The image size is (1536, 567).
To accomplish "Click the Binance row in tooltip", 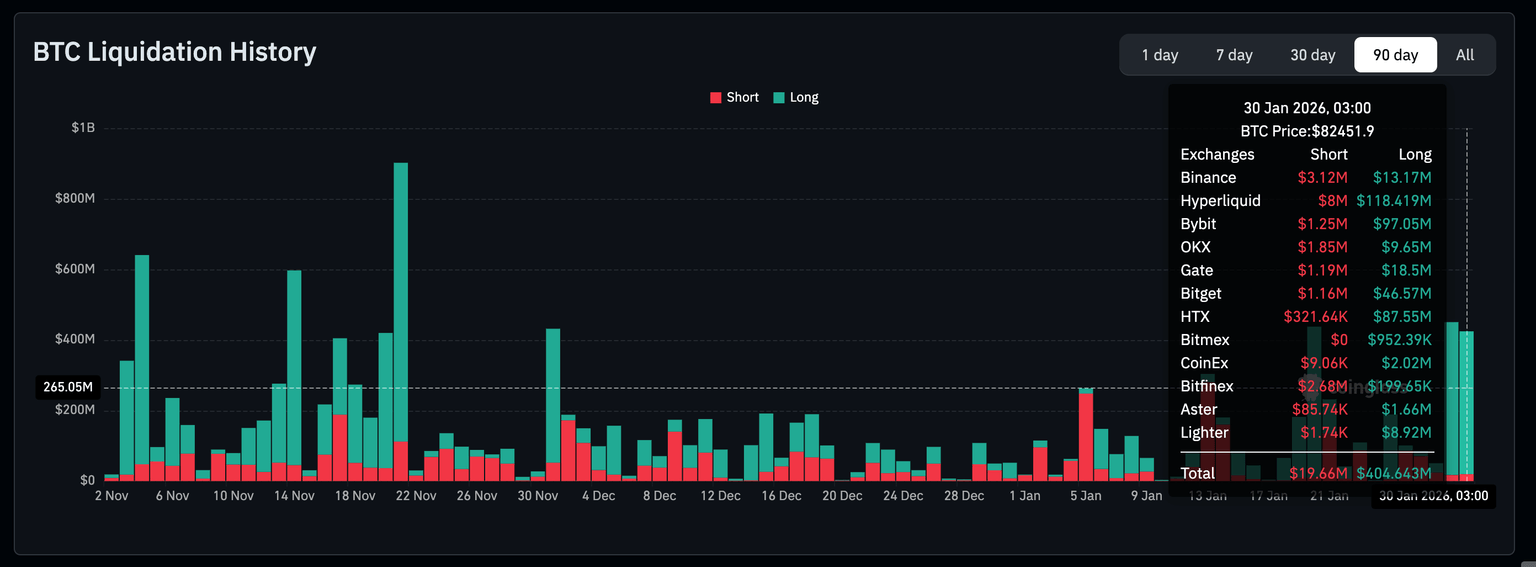I will click(1305, 178).
